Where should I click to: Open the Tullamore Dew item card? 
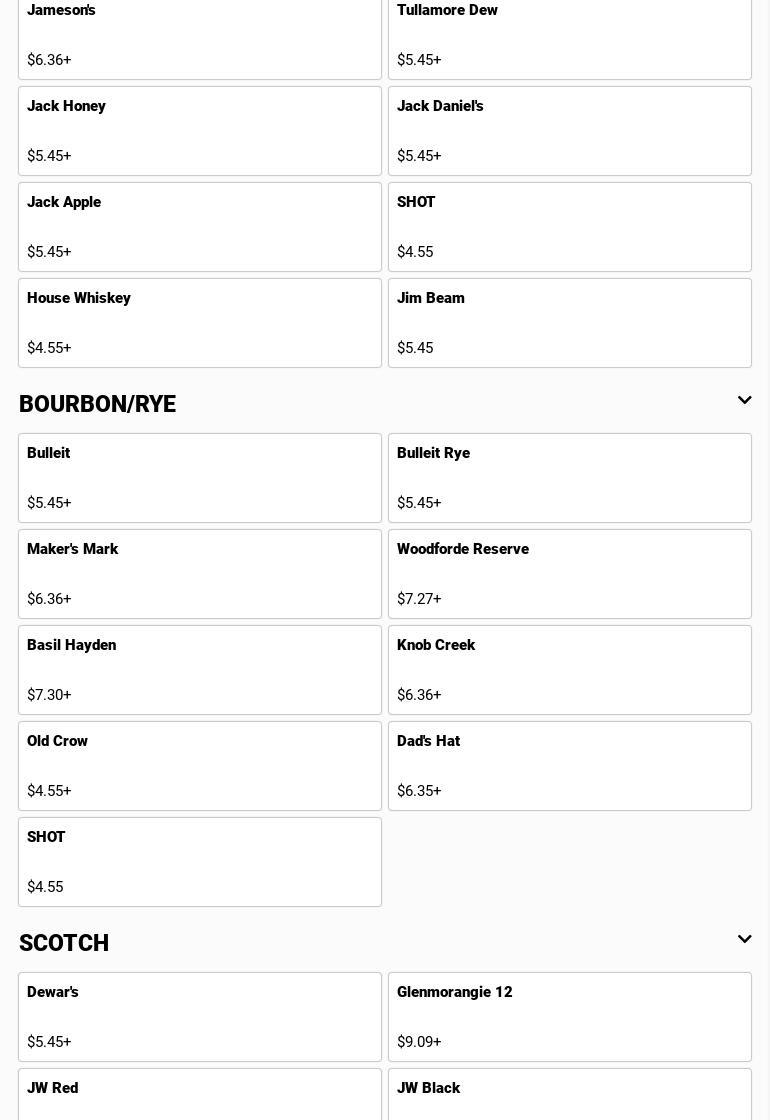point(569,35)
